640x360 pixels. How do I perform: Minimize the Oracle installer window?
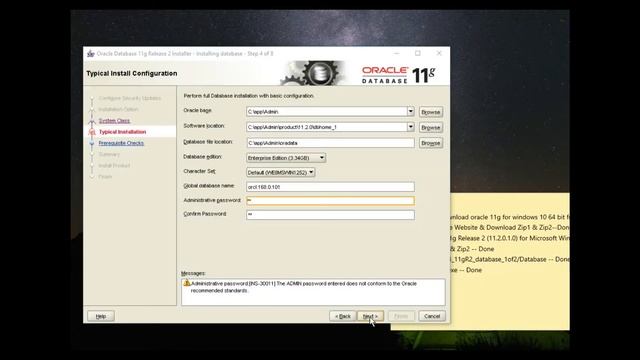pos(397,53)
